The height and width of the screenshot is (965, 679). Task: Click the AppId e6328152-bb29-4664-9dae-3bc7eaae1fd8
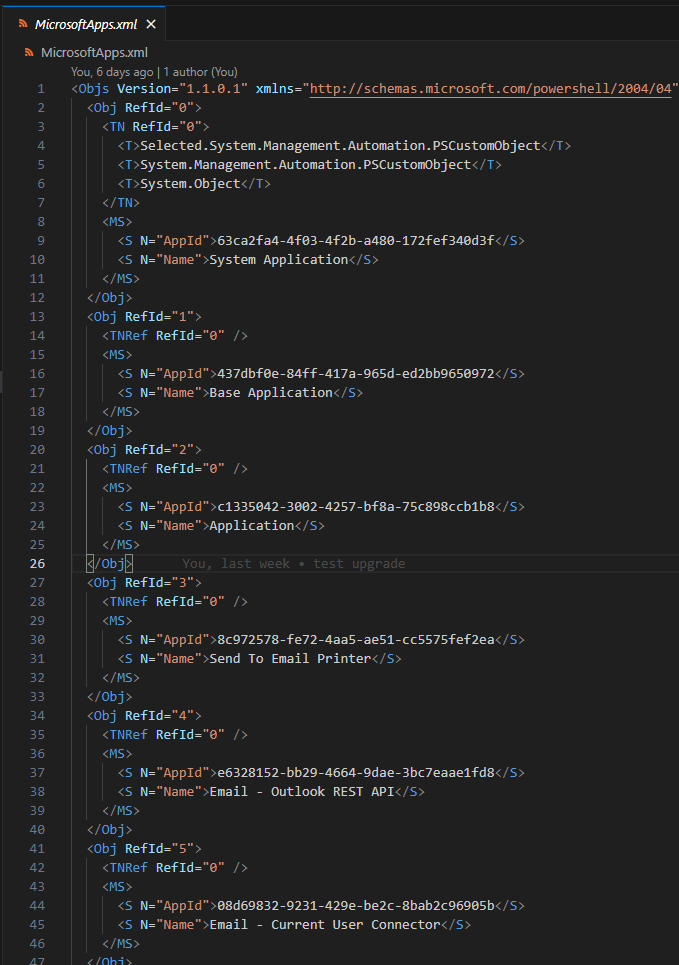coord(356,772)
